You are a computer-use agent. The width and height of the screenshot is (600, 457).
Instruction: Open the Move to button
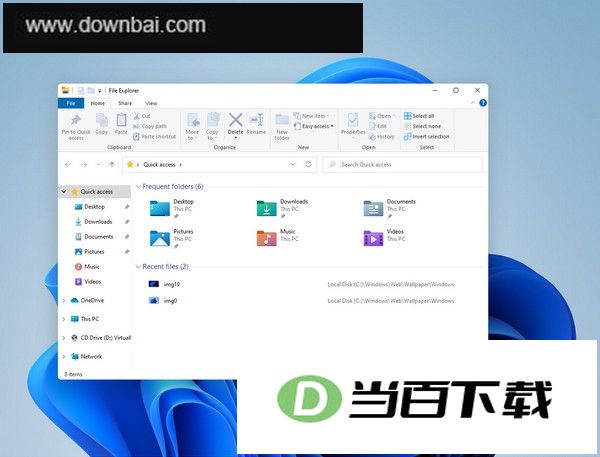point(192,127)
